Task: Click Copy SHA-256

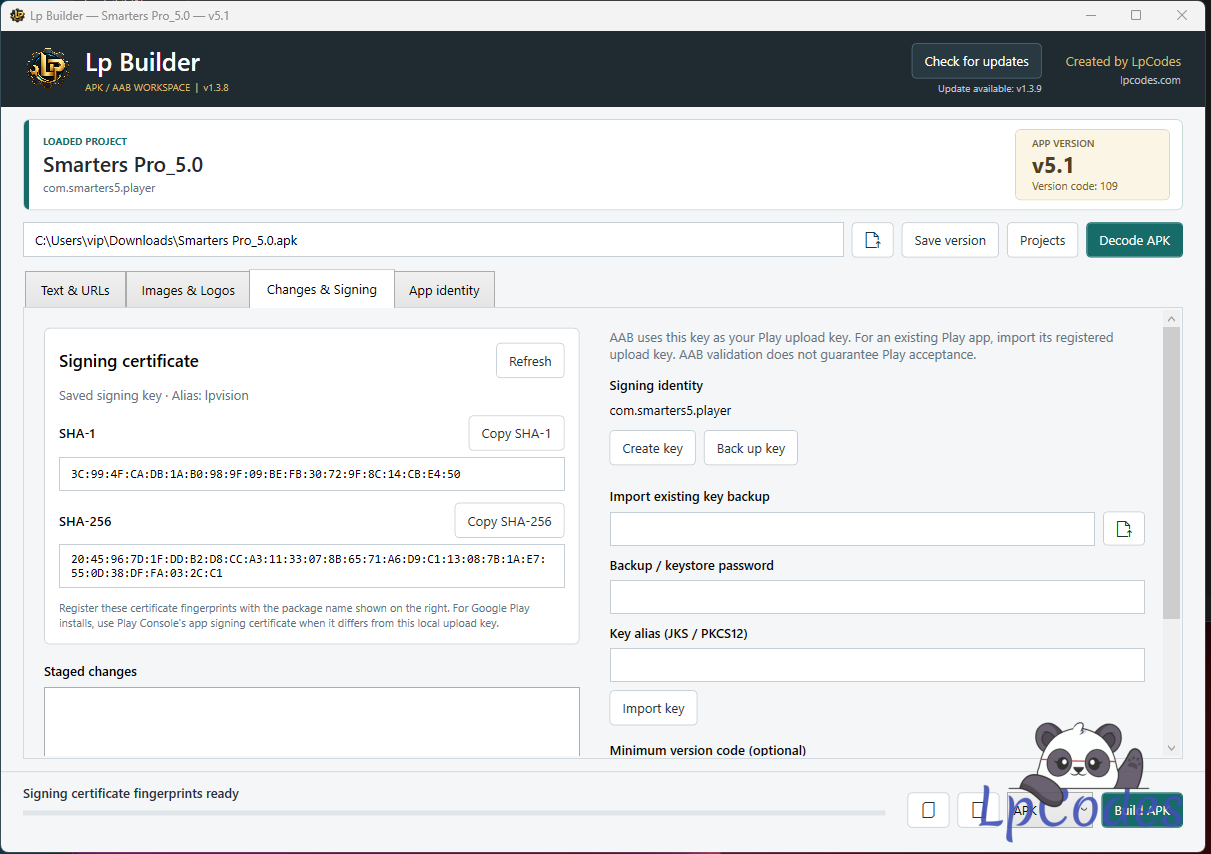Action: click(x=509, y=521)
